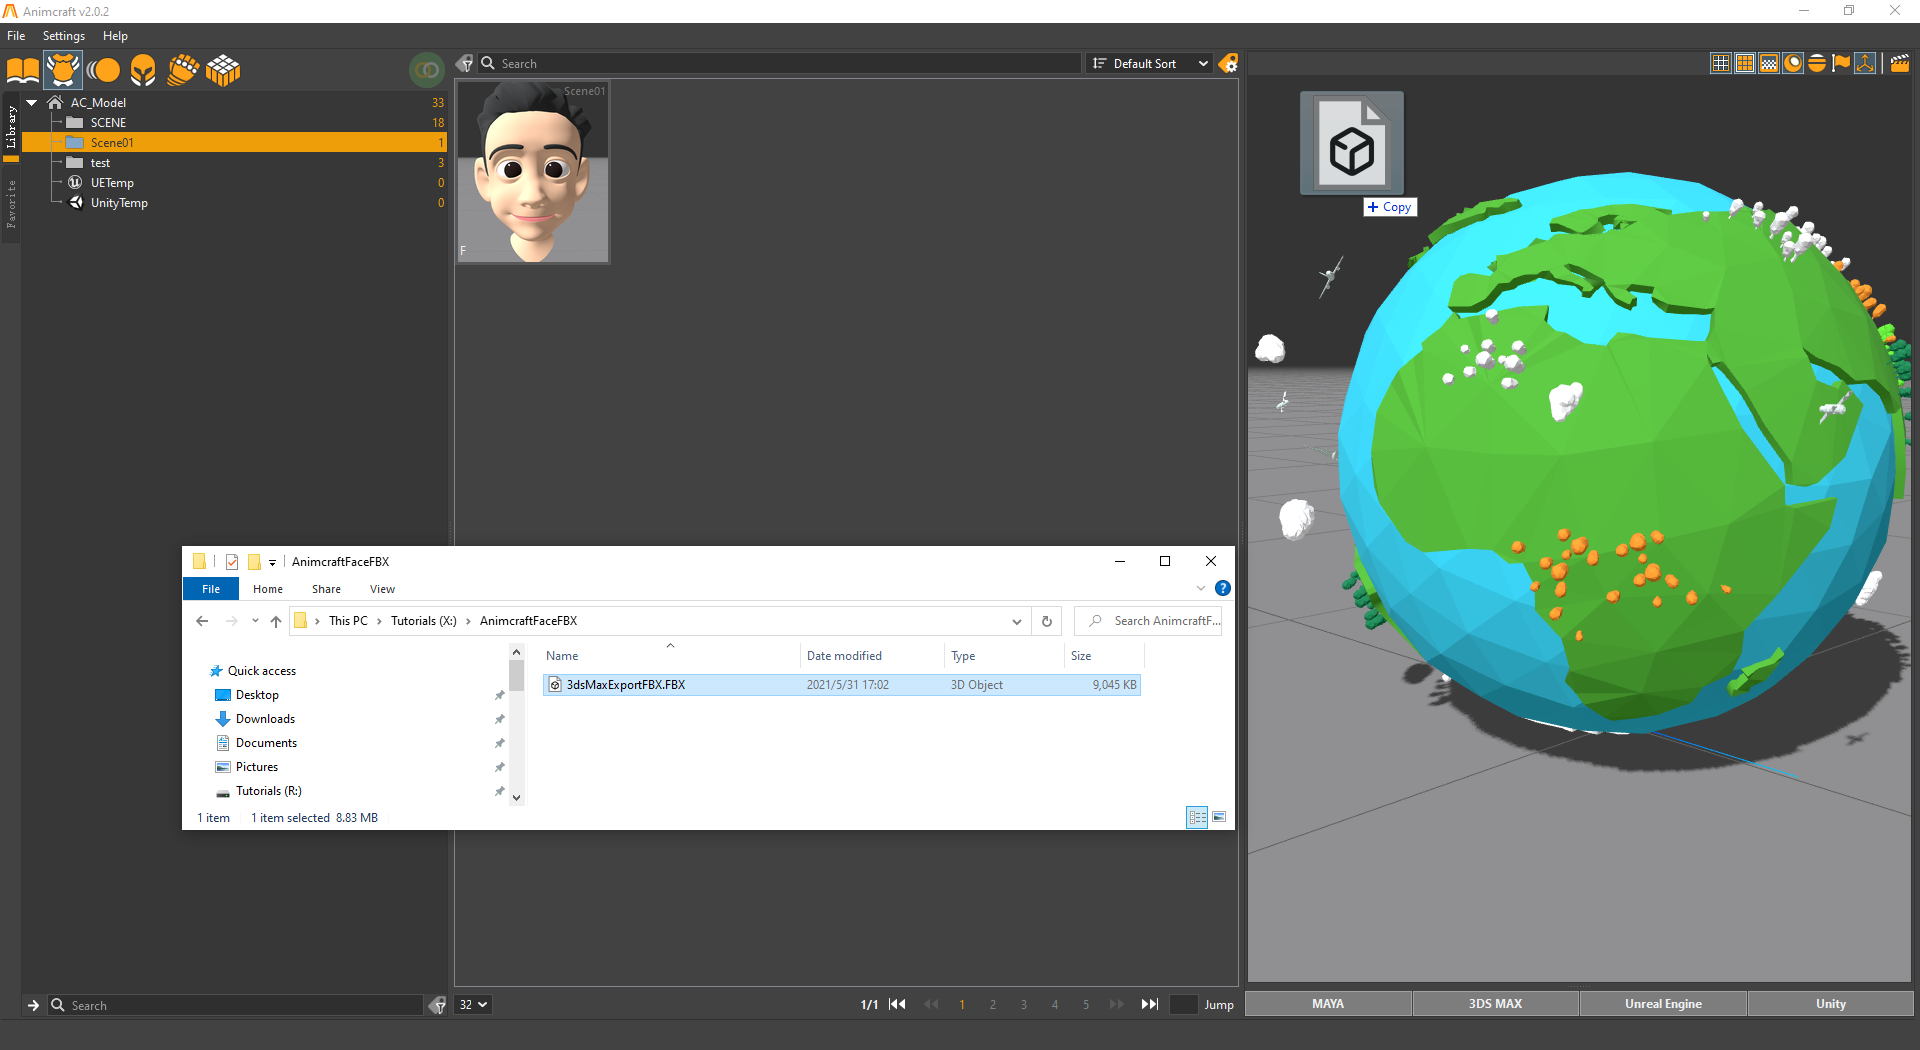Screen dimensions: 1920x1050
Task: Toggle the axis arrows display
Action: tap(1865, 63)
